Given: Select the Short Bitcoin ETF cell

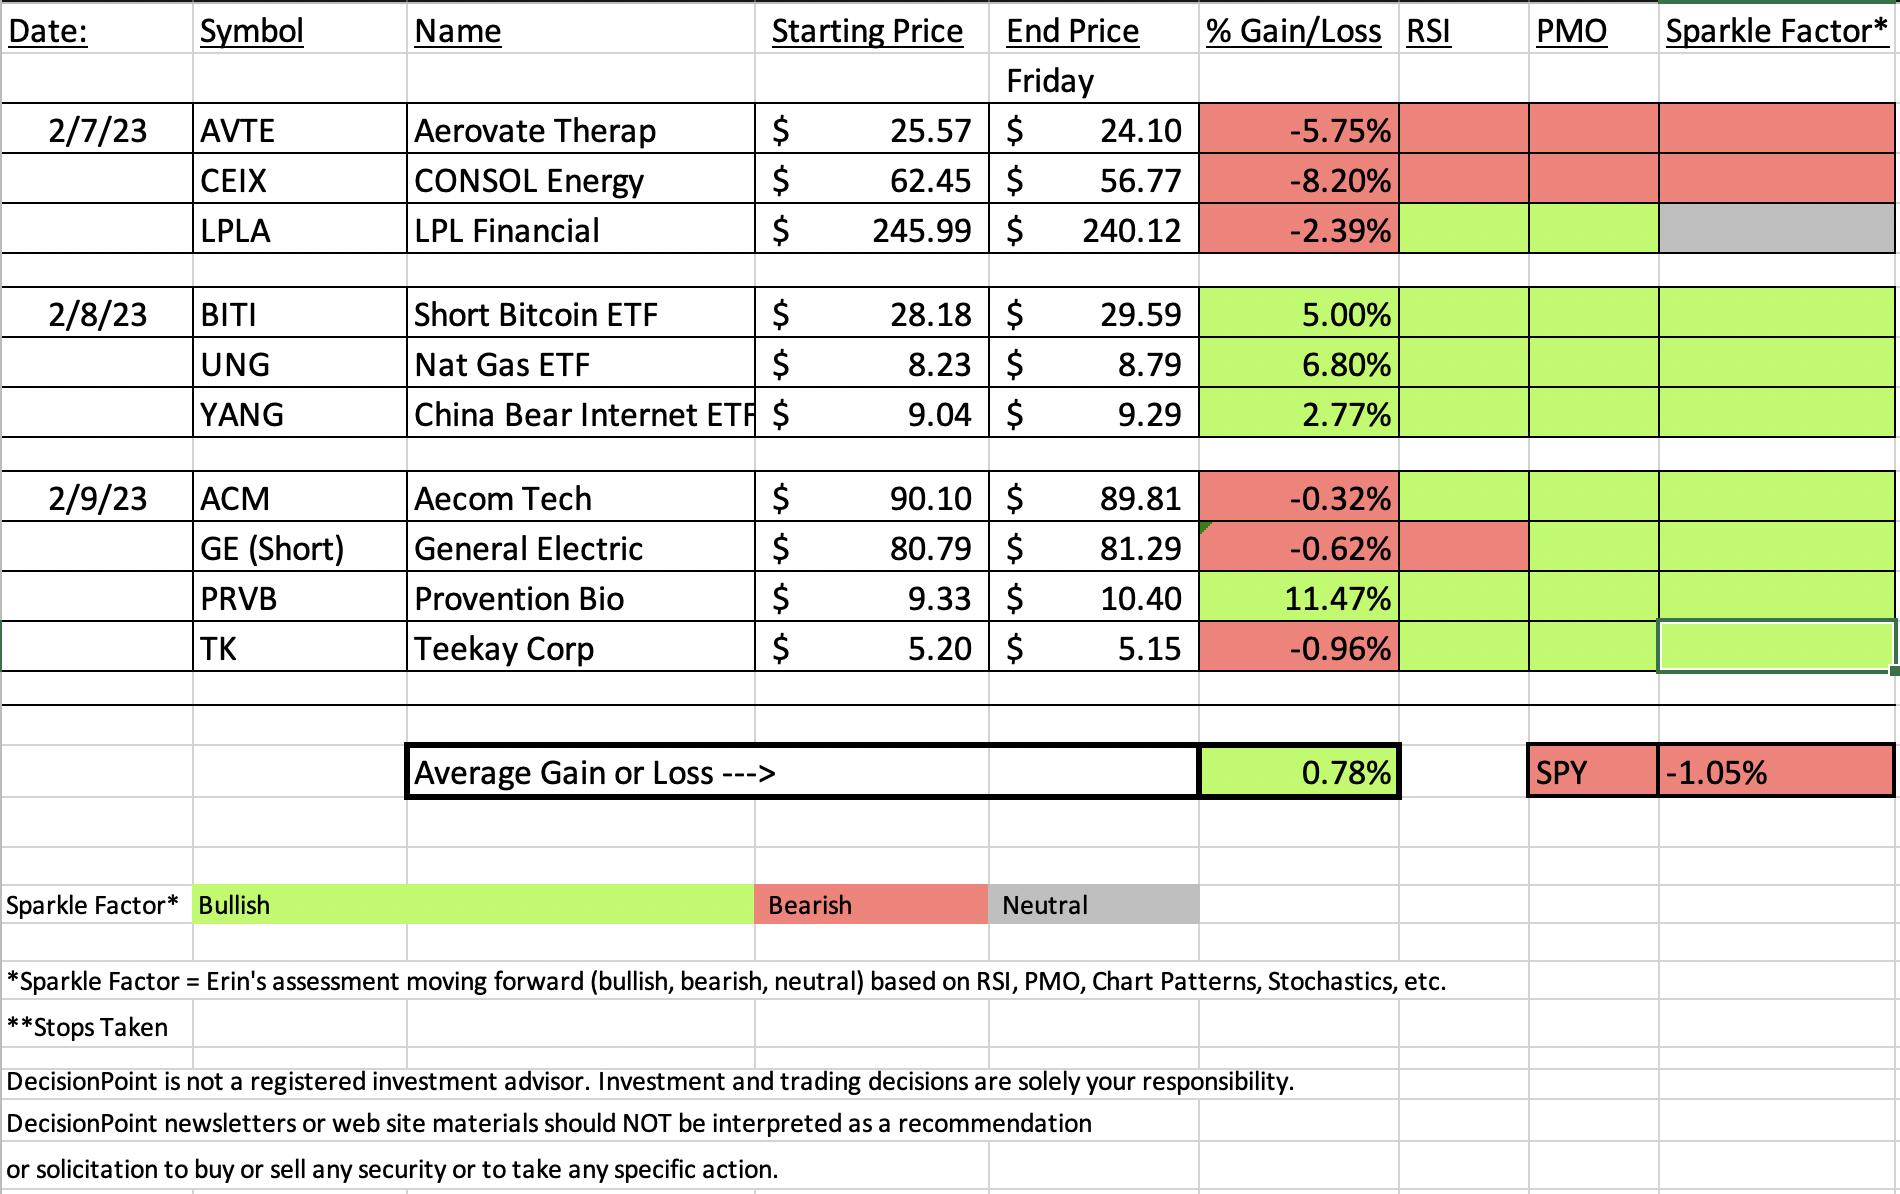Looking at the screenshot, I should pos(580,313).
